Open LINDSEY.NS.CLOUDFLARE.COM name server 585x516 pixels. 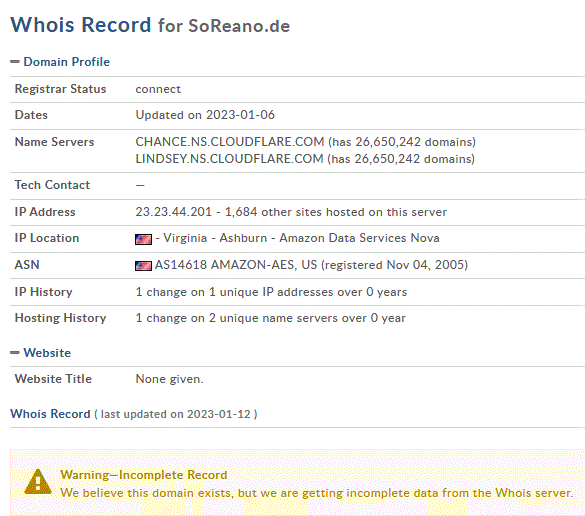point(229,159)
